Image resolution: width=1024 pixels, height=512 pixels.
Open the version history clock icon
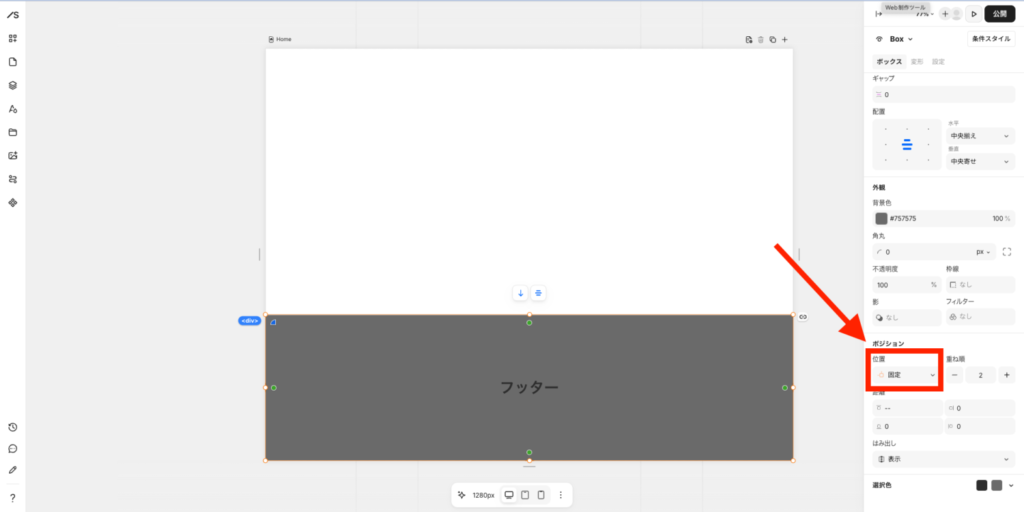coord(13,427)
